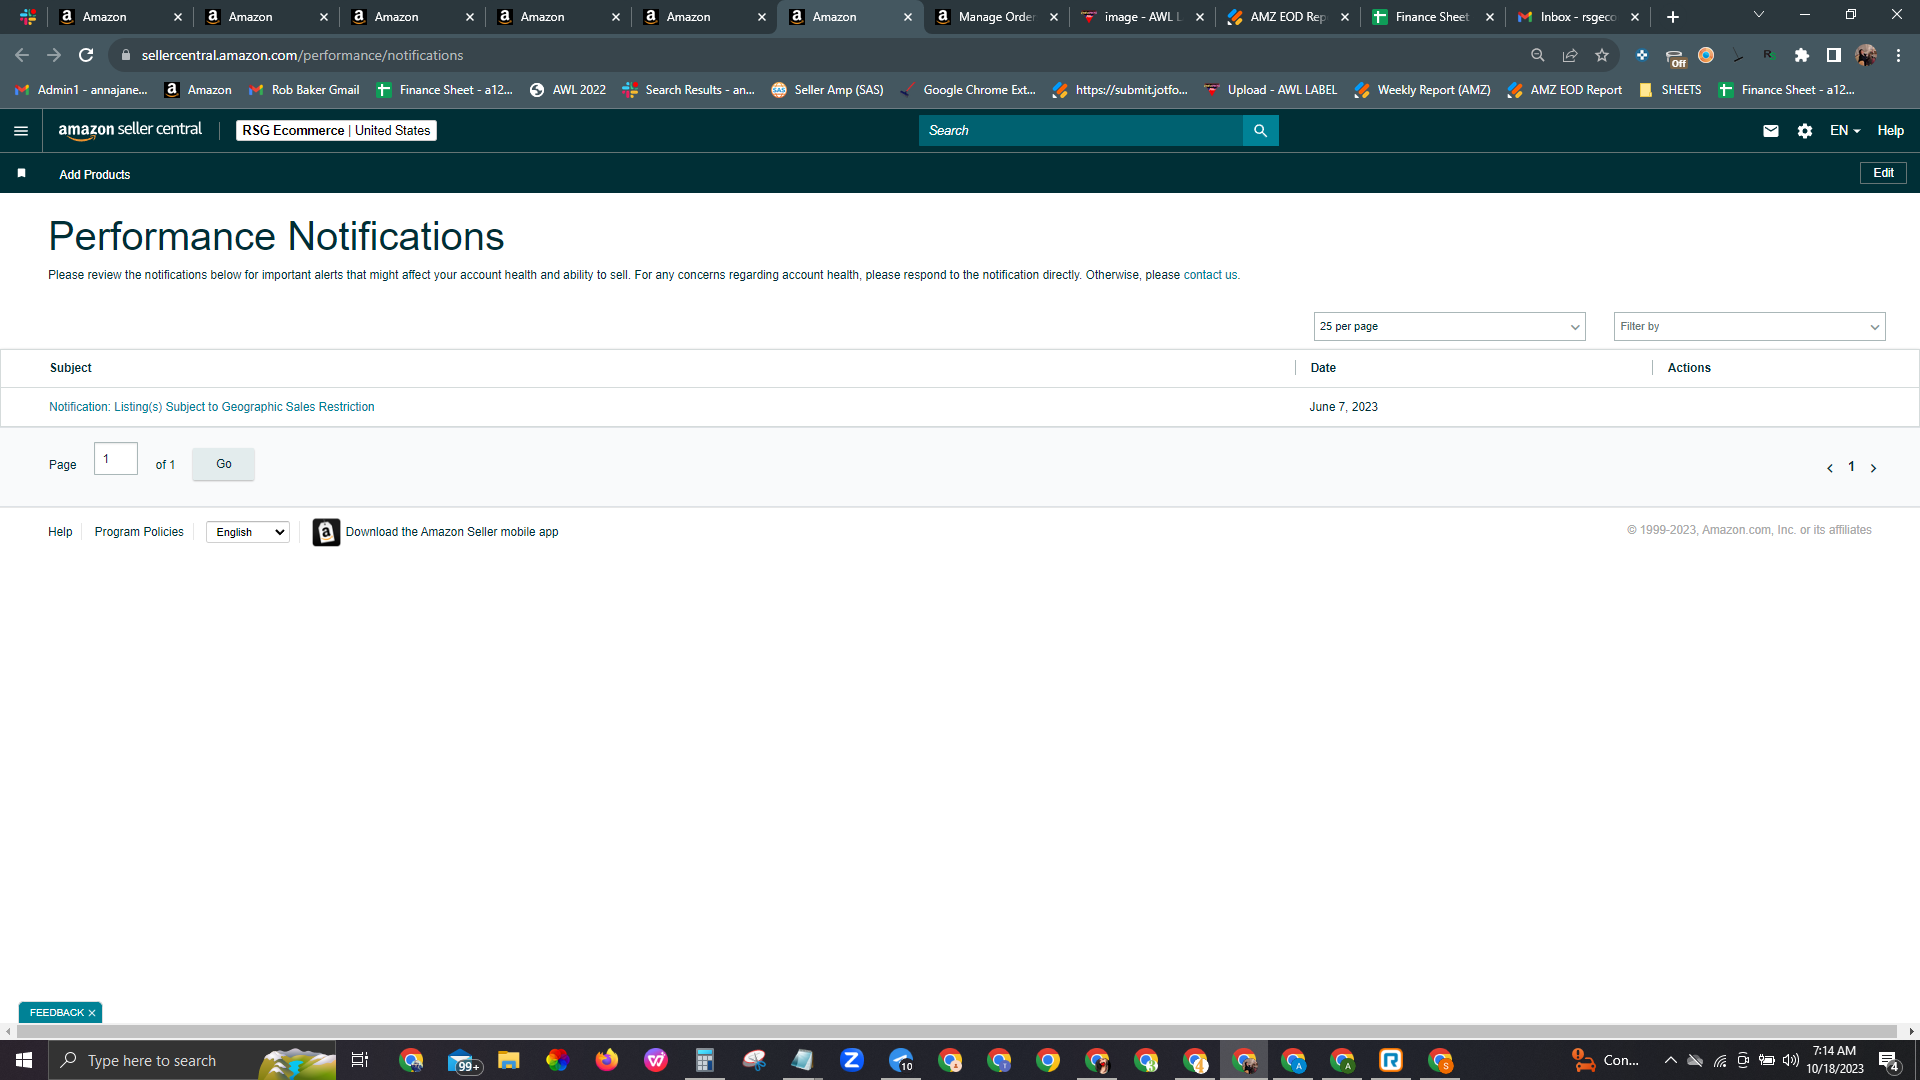Image resolution: width=1920 pixels, height=1080 pixels.
Task: Open the Chrome profile avatar
Action: point(1866,55)
